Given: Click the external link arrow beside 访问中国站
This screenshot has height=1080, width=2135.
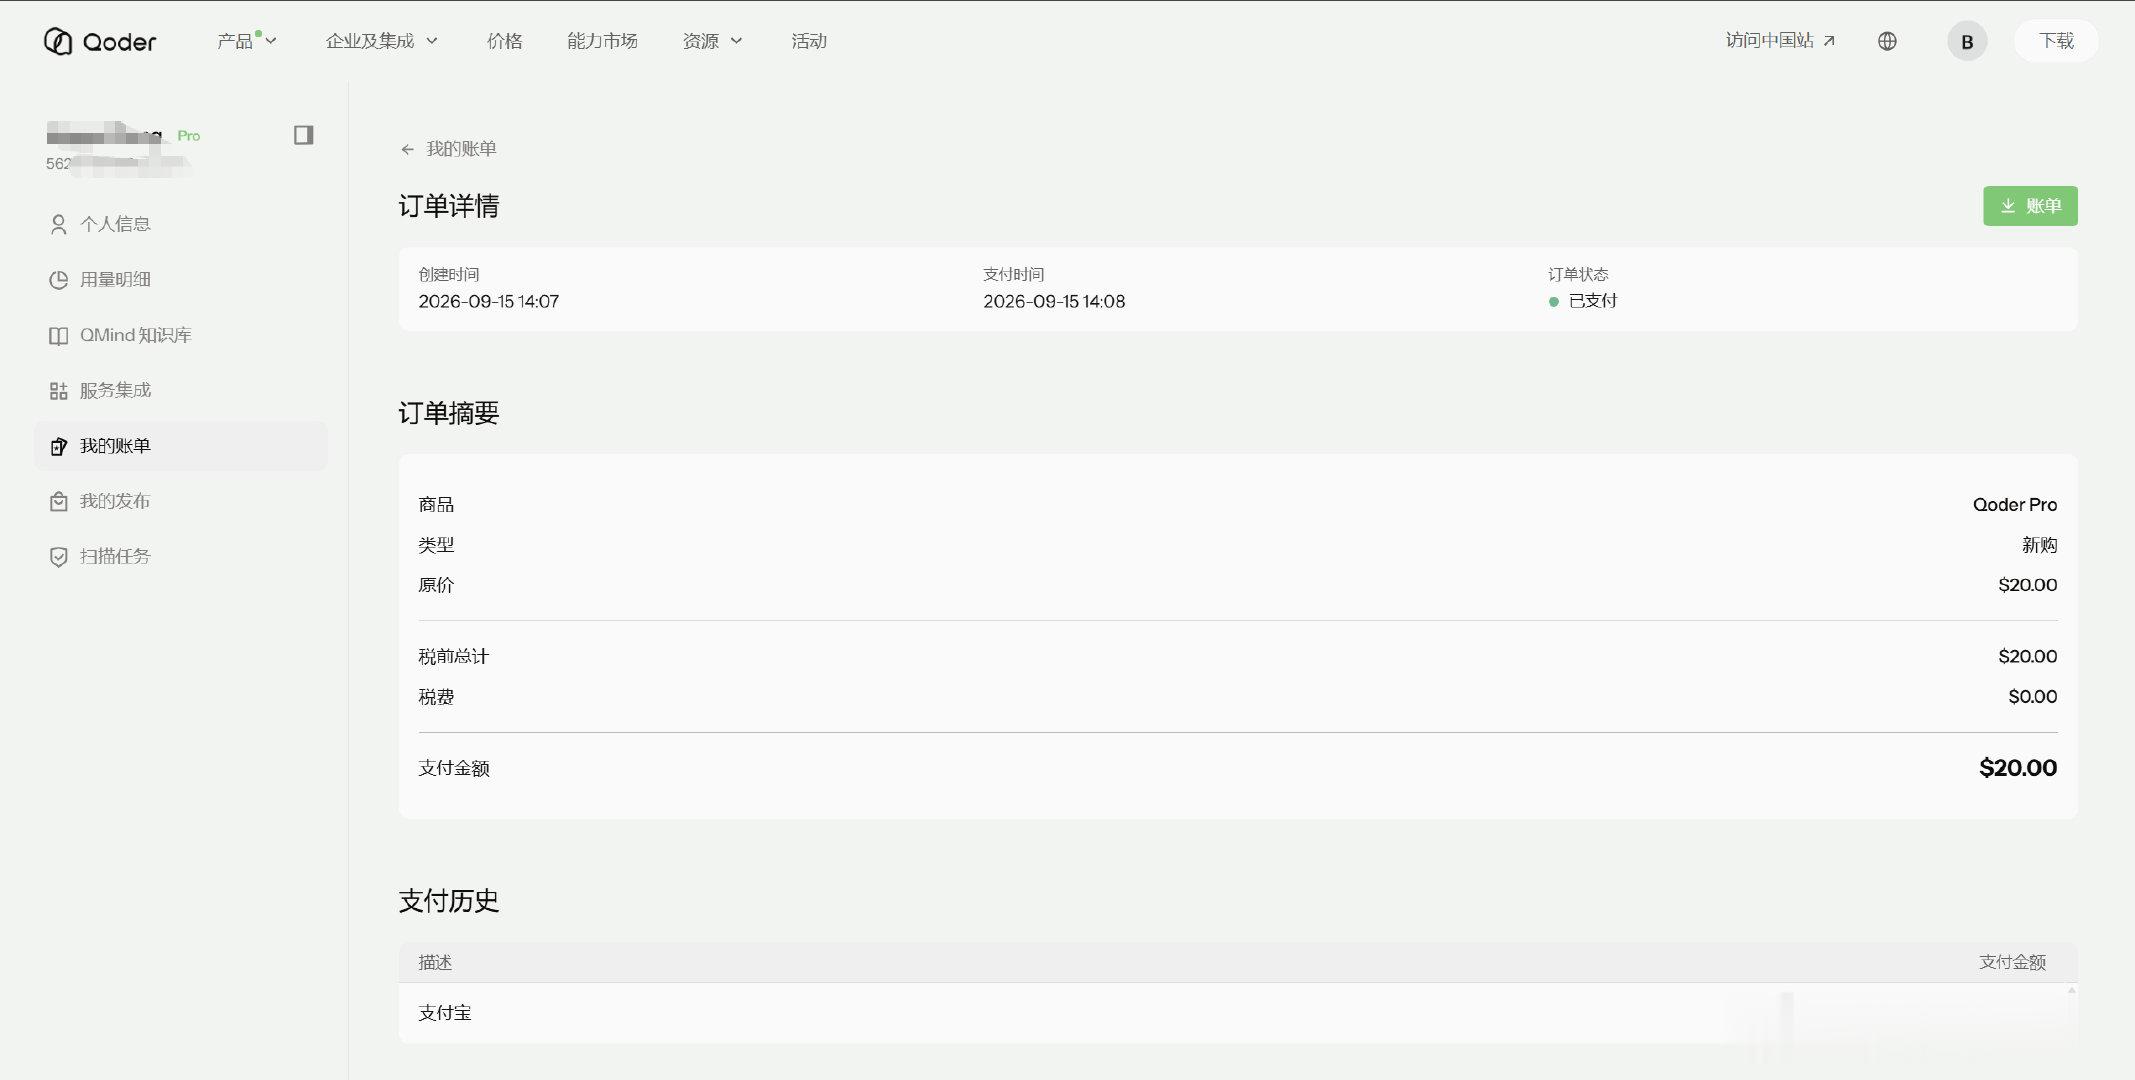Looking at the screenshot, I should point(1829,41).
